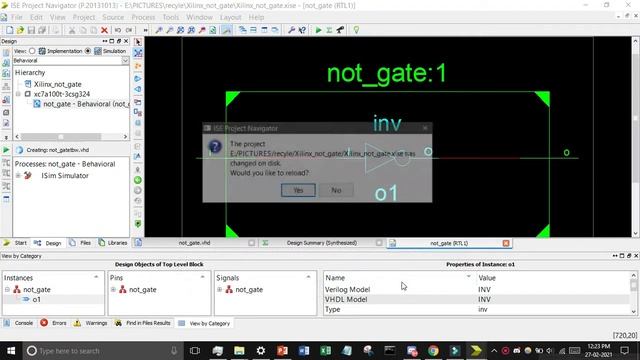640x360 pixels.
Task: Open Word from the taskbar
Action: click(304, 351)
